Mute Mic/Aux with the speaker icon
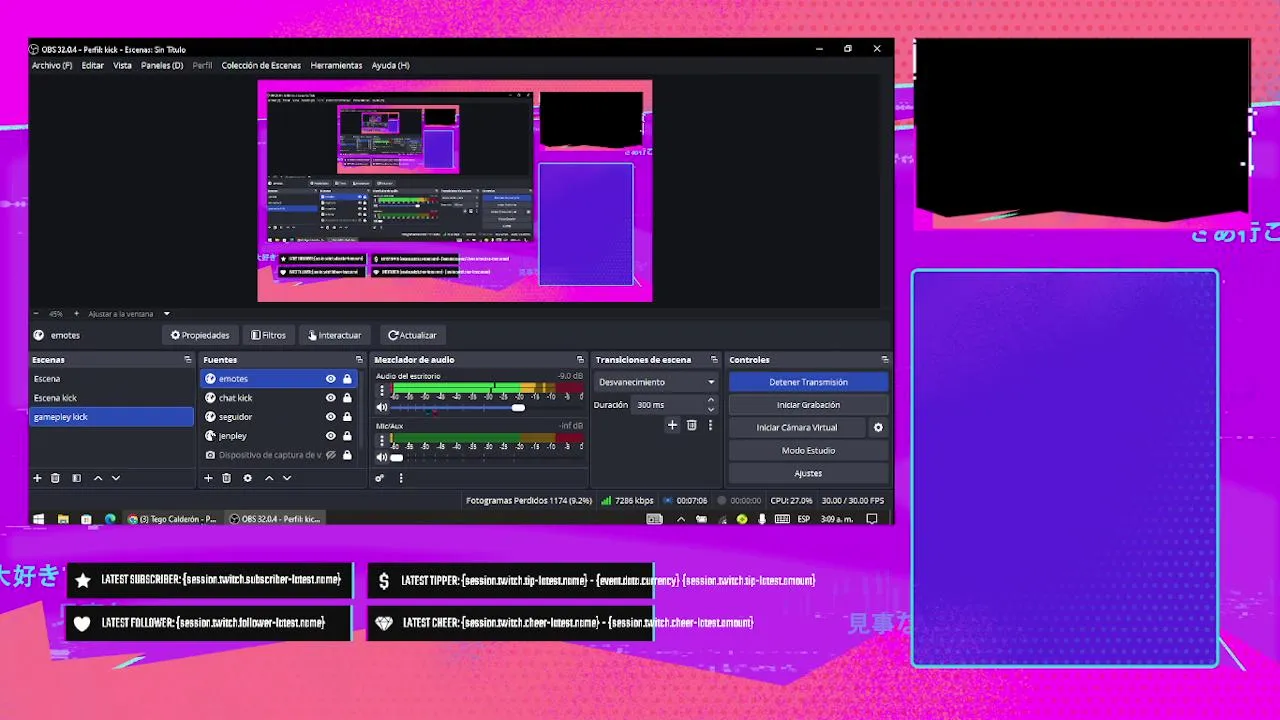The width and height of the screenshot is (1280, 720). click(381, 457)
